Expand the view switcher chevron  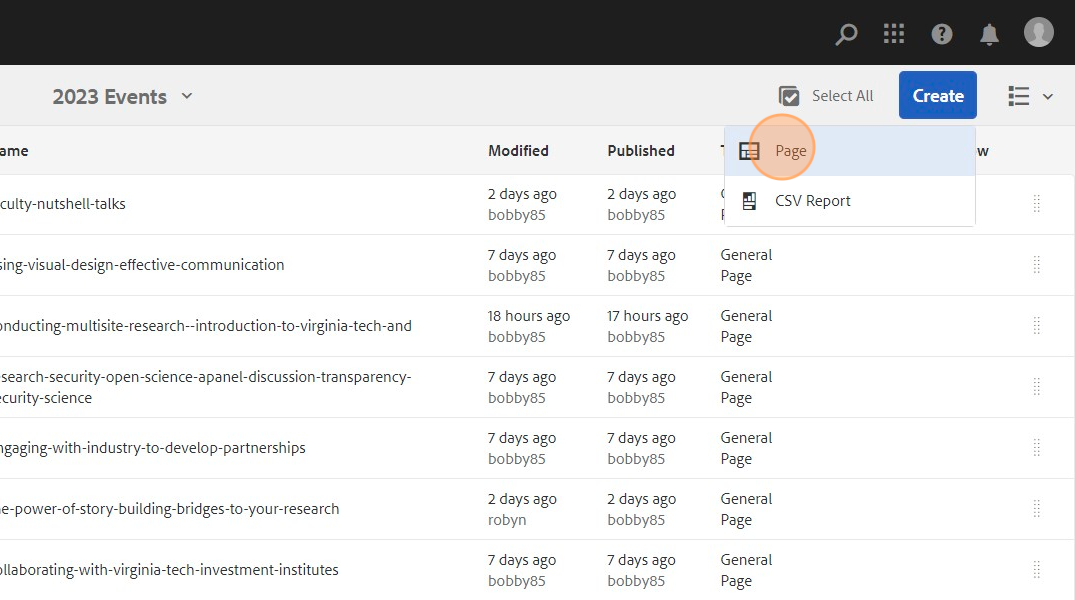click(1048, 97)
